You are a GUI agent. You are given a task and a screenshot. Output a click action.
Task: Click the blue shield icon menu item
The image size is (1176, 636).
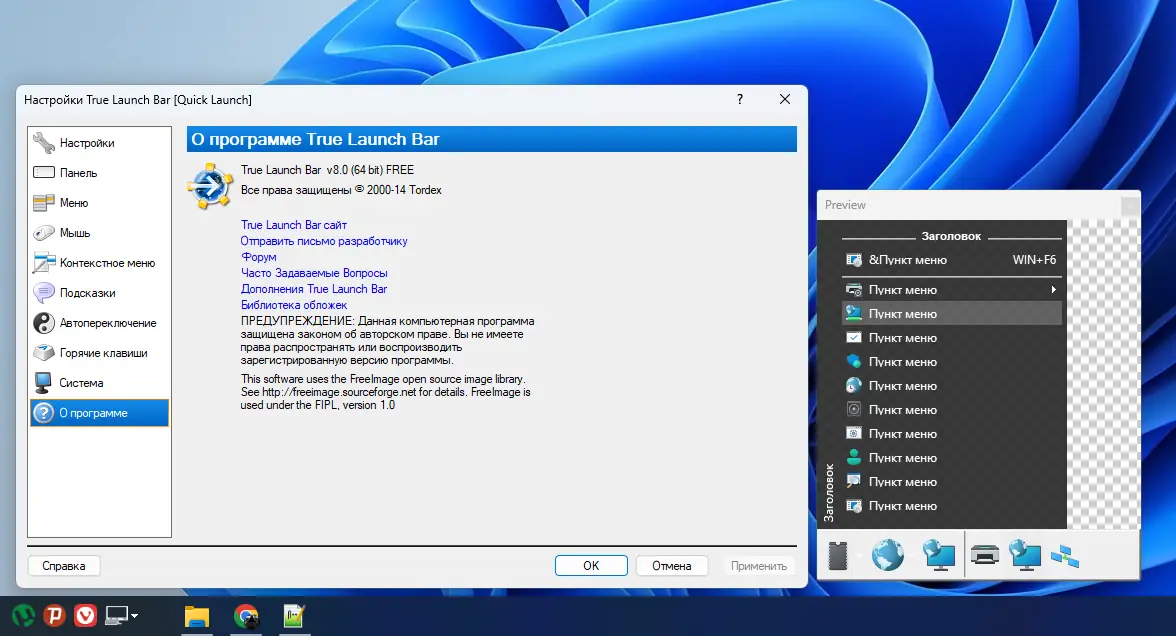pos(854,362)
